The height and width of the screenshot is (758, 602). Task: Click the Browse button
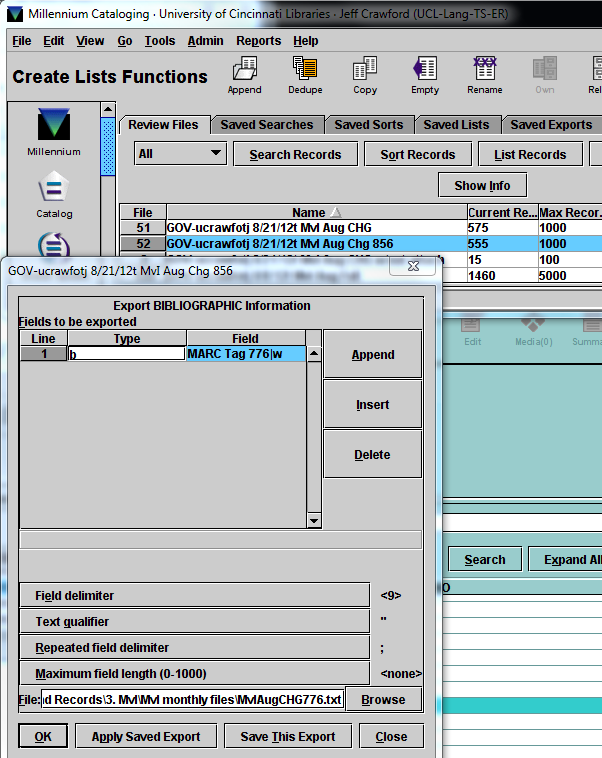[x=383, y=699]
